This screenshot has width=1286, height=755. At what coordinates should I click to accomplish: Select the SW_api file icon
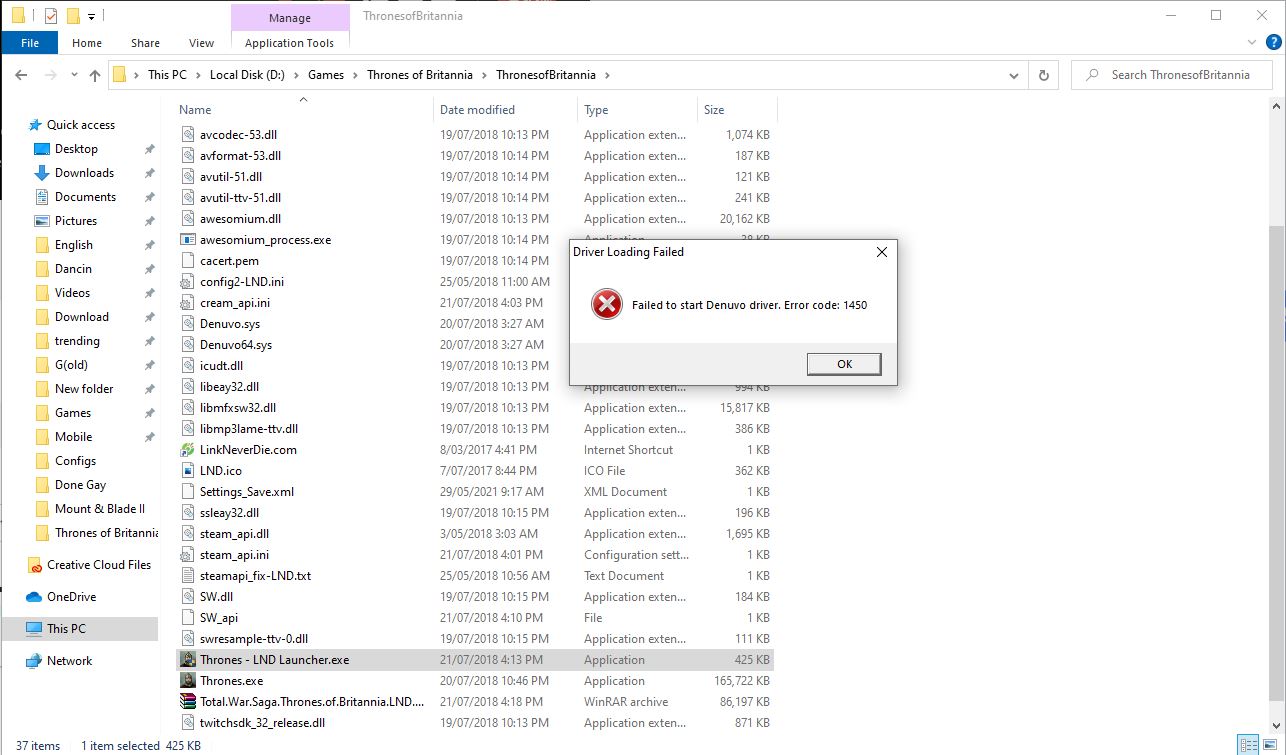187,618
